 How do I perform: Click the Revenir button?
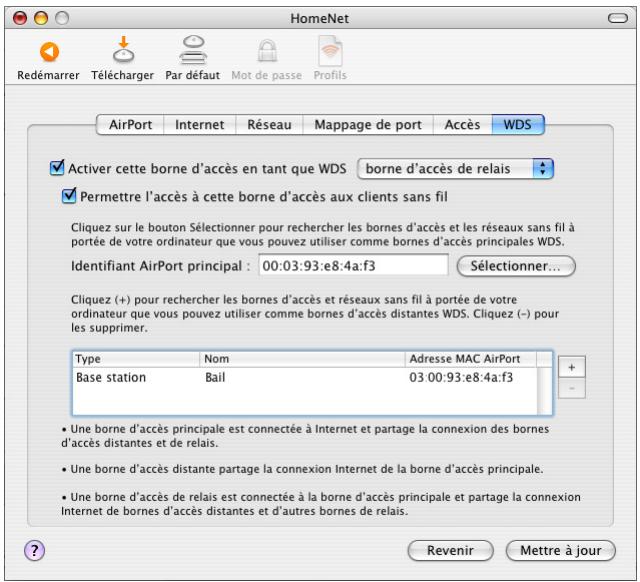[x=450, y=550]
